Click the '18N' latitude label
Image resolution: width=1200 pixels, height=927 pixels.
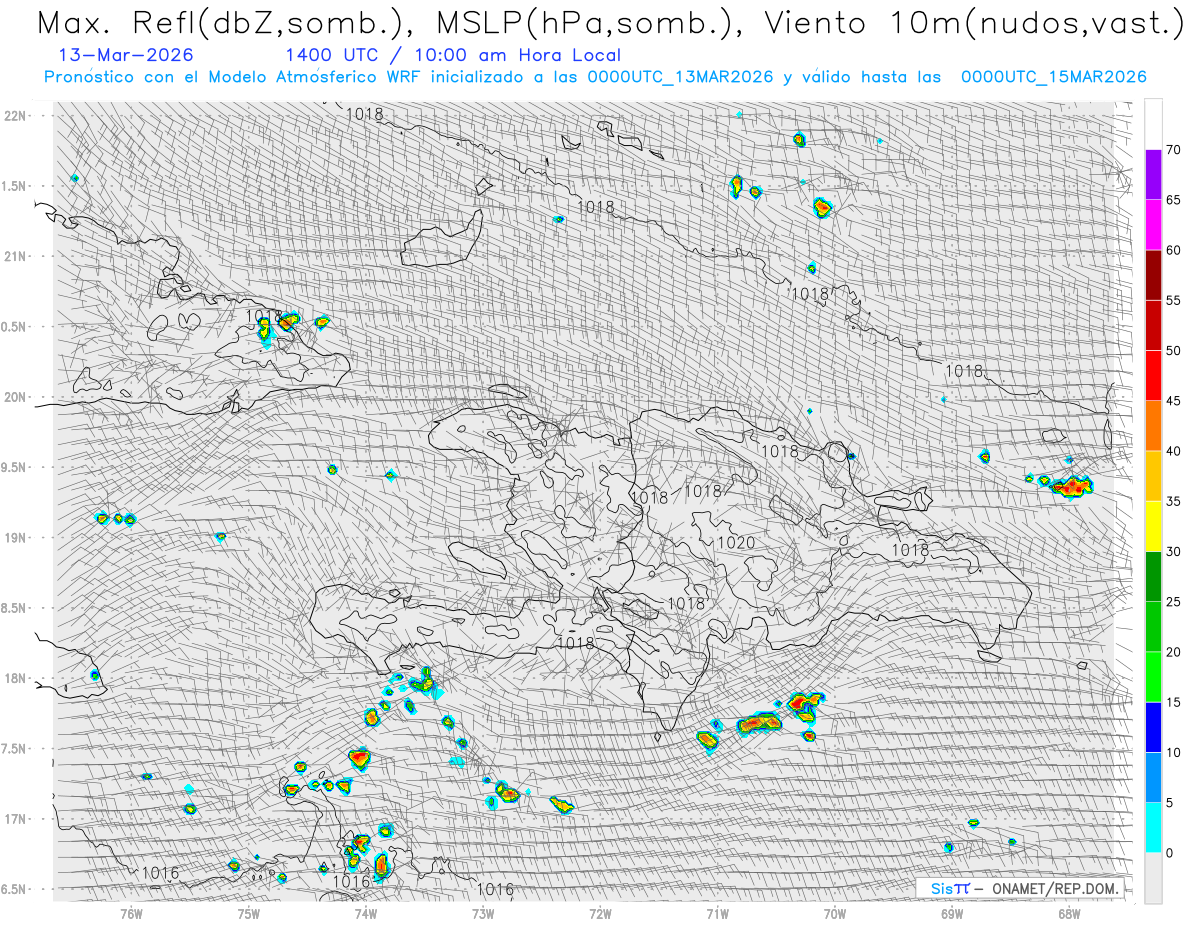(x=17, y=679)
